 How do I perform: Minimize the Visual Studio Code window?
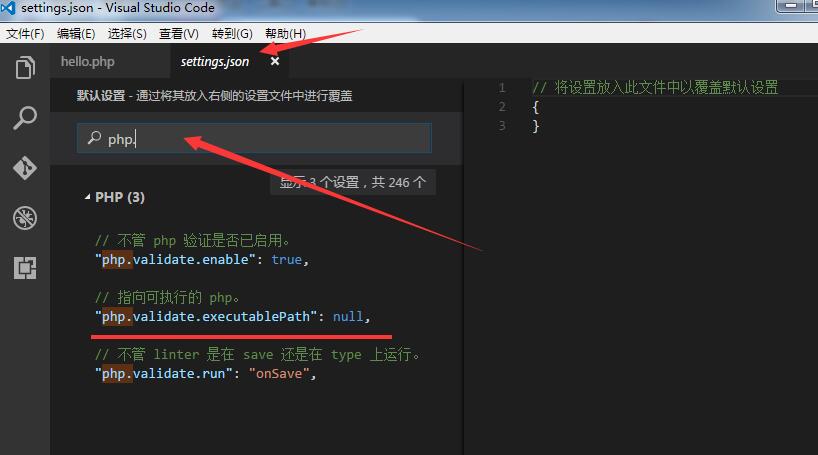coord(791,6)
